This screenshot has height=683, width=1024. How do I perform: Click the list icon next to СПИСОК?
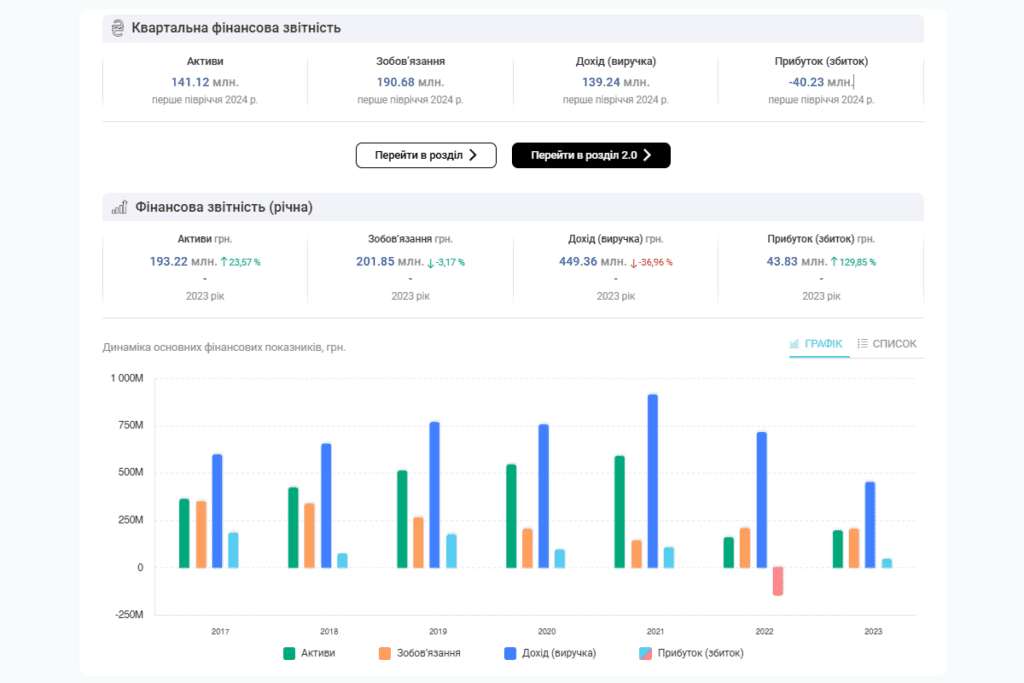click(862, 343)
